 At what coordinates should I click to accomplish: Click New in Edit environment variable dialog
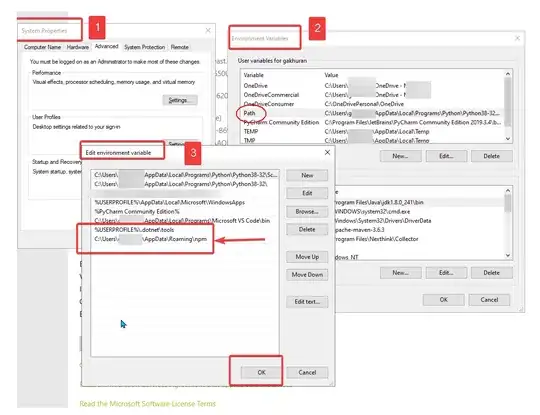[x=307, y=175]
